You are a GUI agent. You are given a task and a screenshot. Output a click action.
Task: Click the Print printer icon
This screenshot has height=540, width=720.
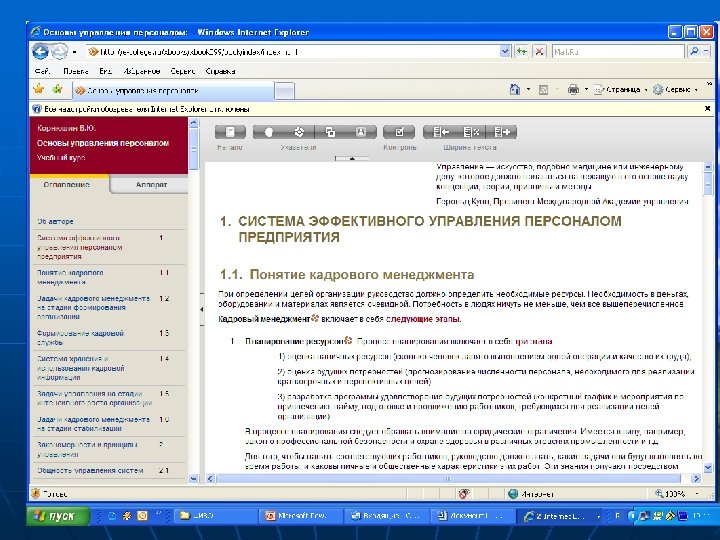(573, 90)
